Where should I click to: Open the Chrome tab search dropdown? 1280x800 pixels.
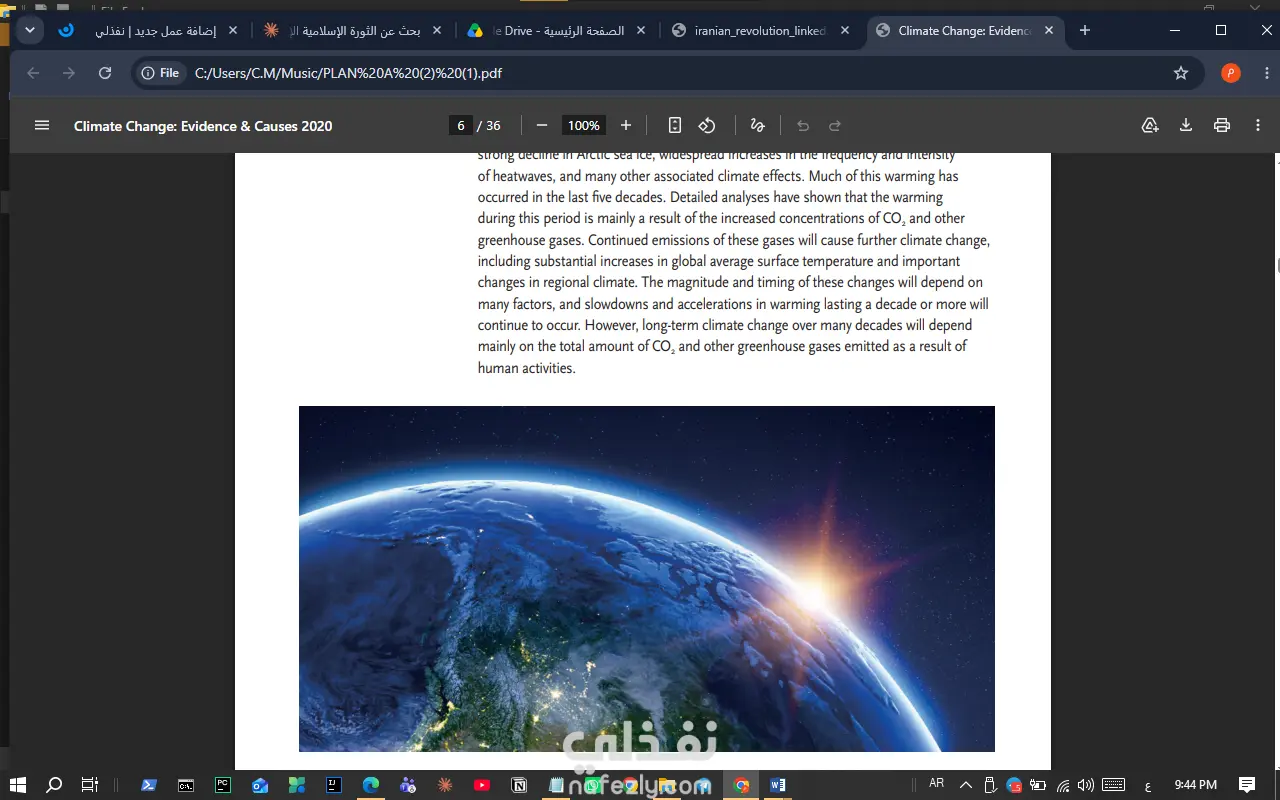[x=30, y=30]
